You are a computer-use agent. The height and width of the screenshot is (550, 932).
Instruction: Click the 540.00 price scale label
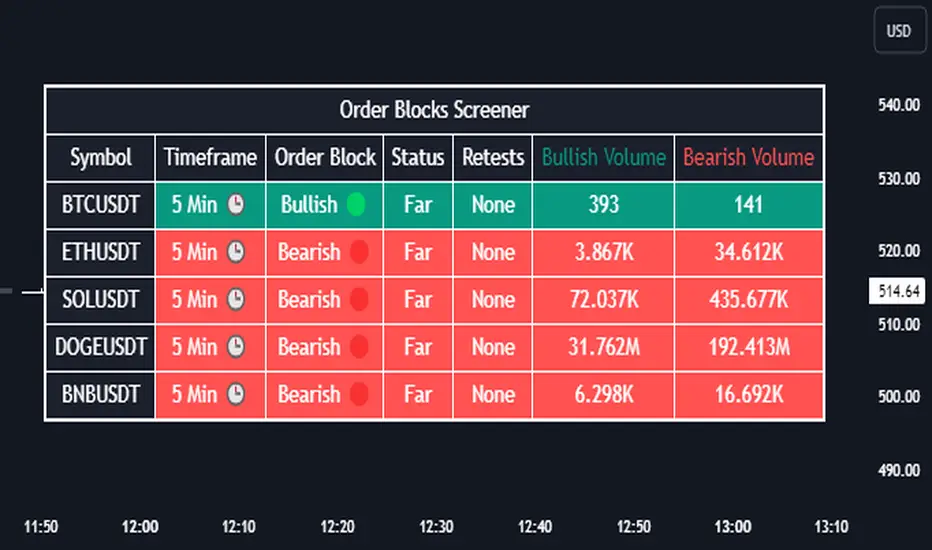point(897,105)
